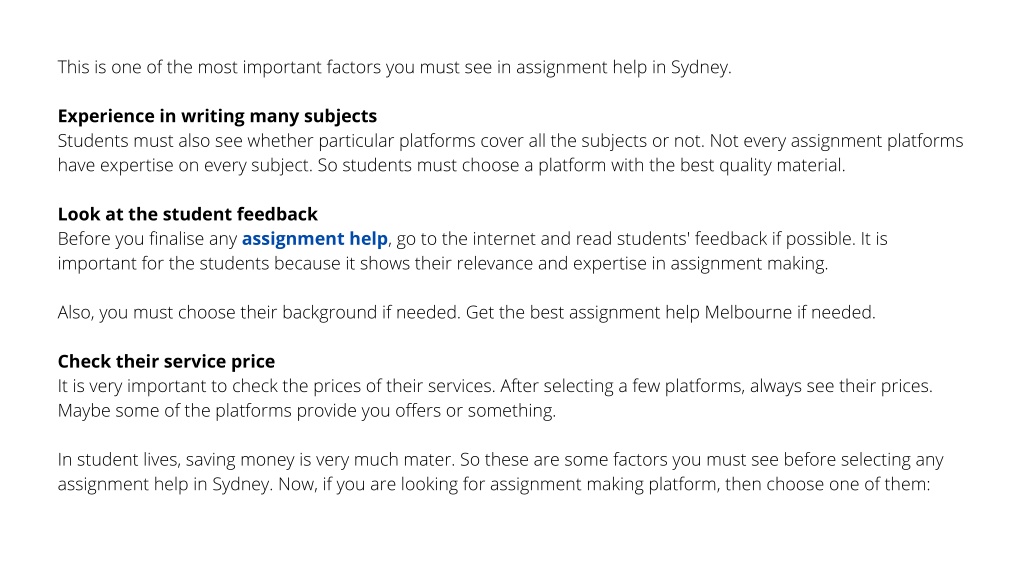Click the line starting 'important for the students'
This screenshot has height=576, width=1024.
tap(443, 263)
